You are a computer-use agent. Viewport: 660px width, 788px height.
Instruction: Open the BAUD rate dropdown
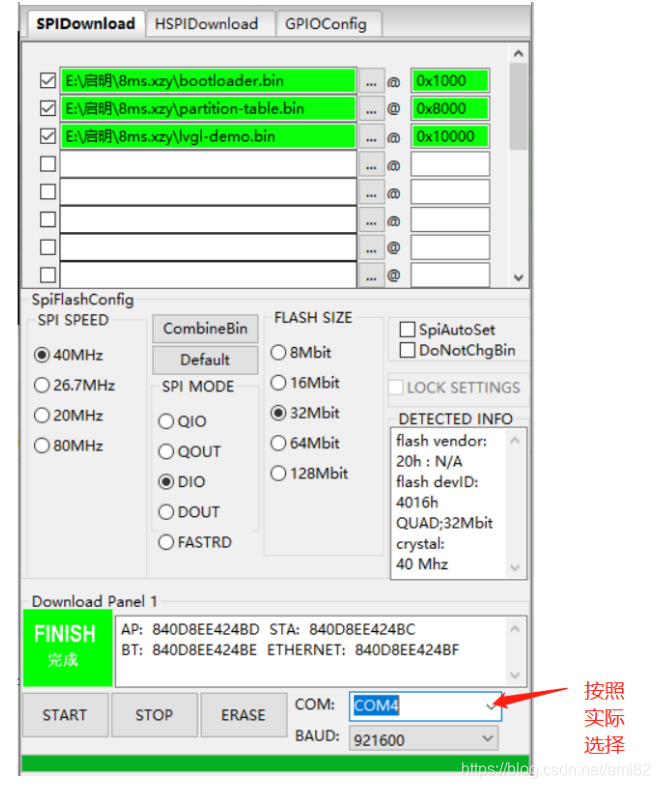click(487, 739)
